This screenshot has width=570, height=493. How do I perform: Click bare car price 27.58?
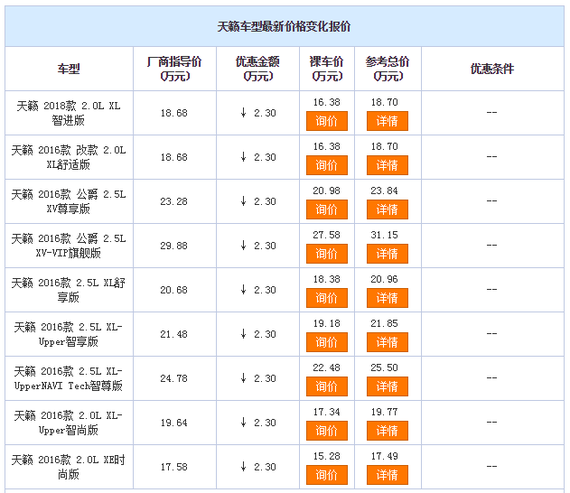[326, 235]
